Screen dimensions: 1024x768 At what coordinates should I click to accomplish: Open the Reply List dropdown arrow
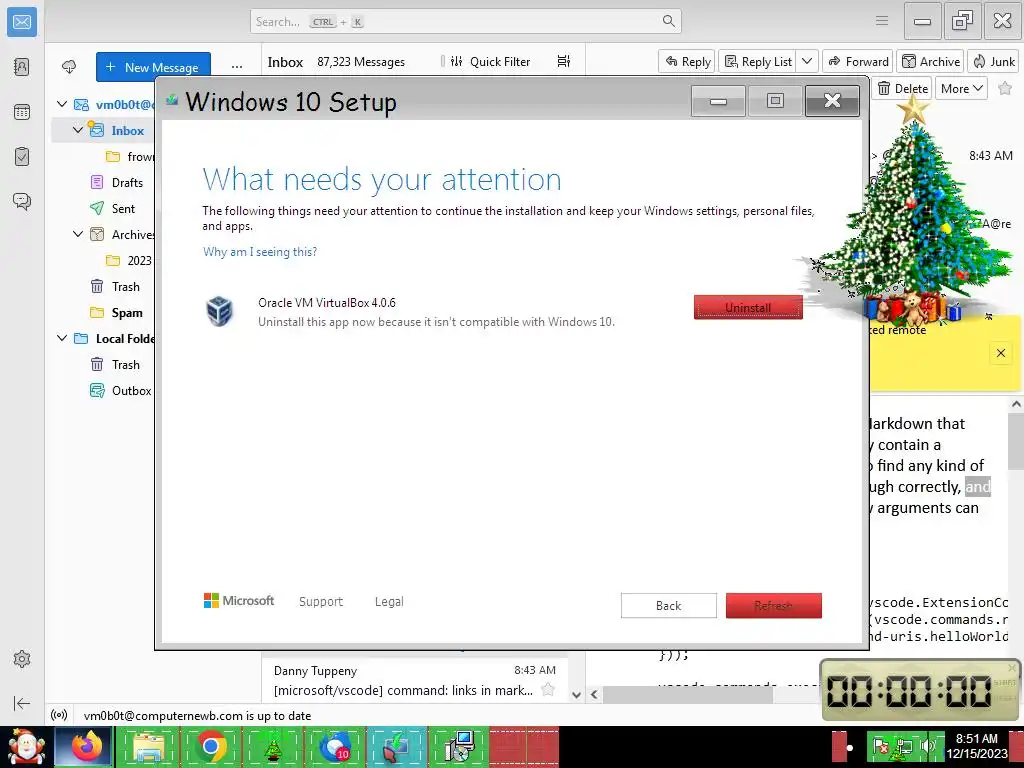point(807,61)
